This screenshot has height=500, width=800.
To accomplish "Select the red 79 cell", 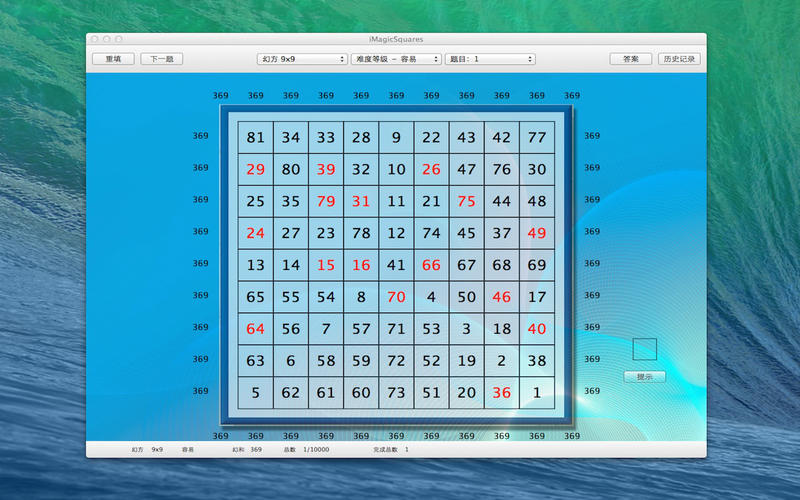I will (x=326, y=201).
